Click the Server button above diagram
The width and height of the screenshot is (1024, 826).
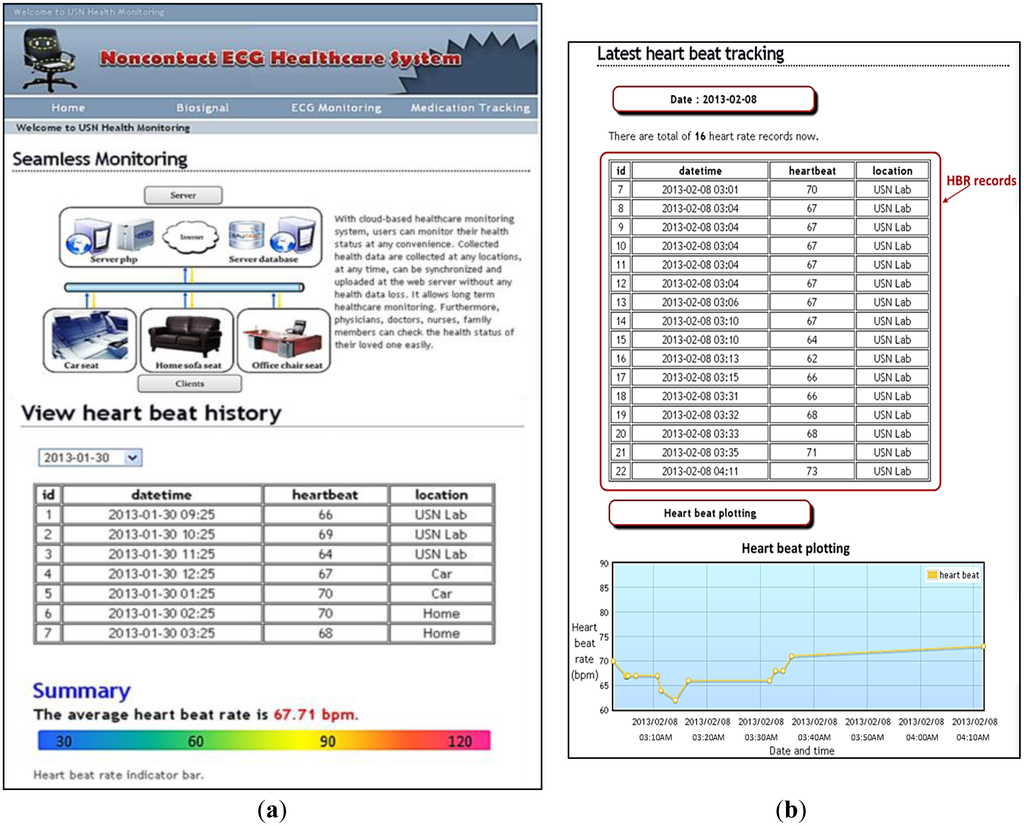184,195
